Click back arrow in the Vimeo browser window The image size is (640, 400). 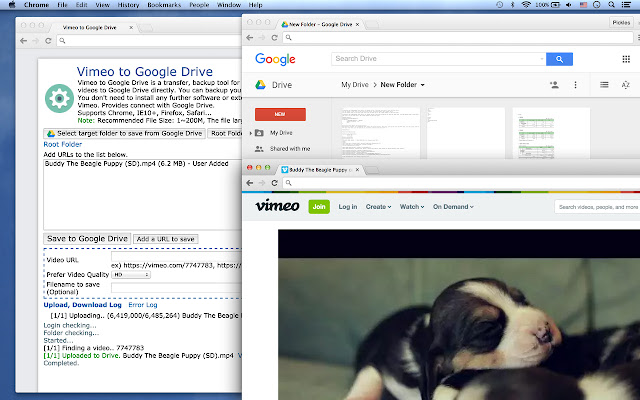(x=250, y=183)
